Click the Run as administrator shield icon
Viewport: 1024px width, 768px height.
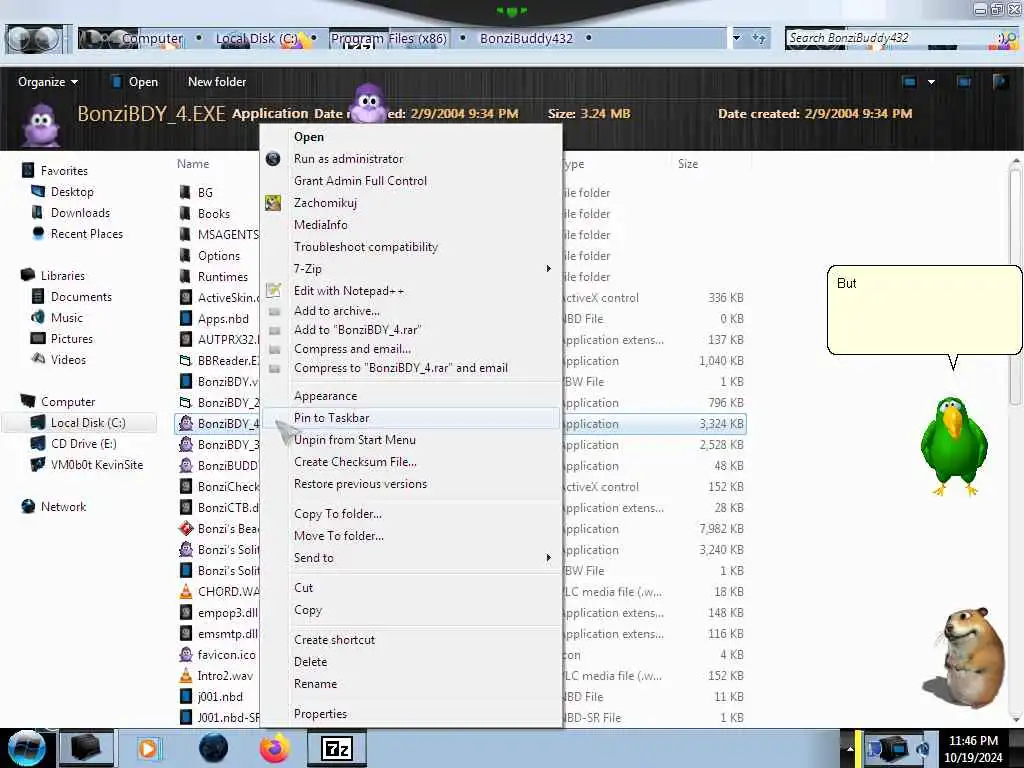(x=273, y=159)
